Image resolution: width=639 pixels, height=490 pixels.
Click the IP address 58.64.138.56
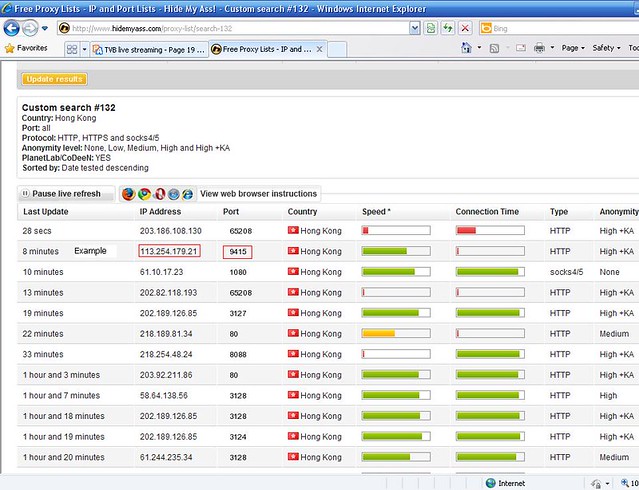[163, 395]
